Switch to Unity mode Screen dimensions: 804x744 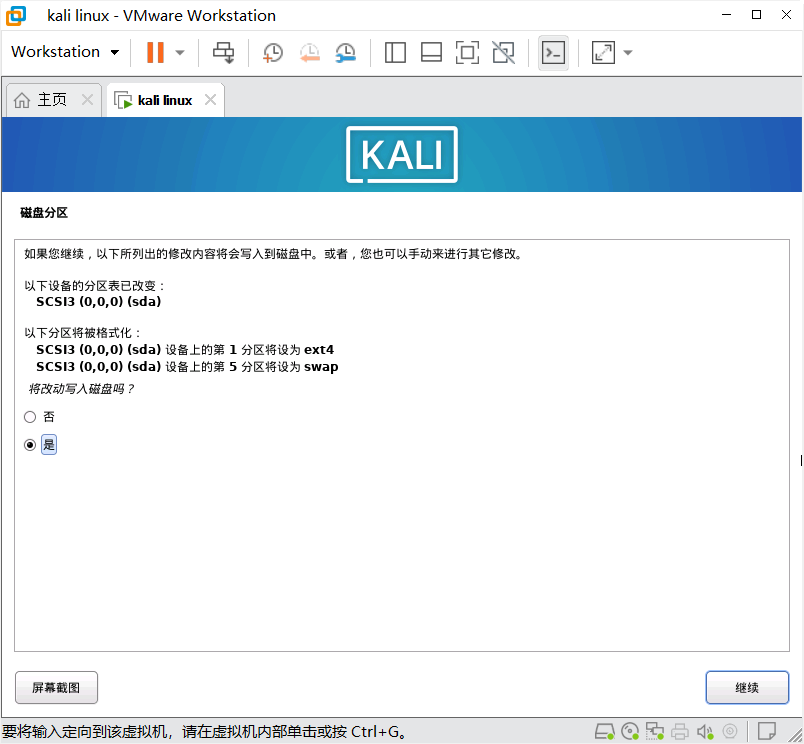tap(503, 52)
